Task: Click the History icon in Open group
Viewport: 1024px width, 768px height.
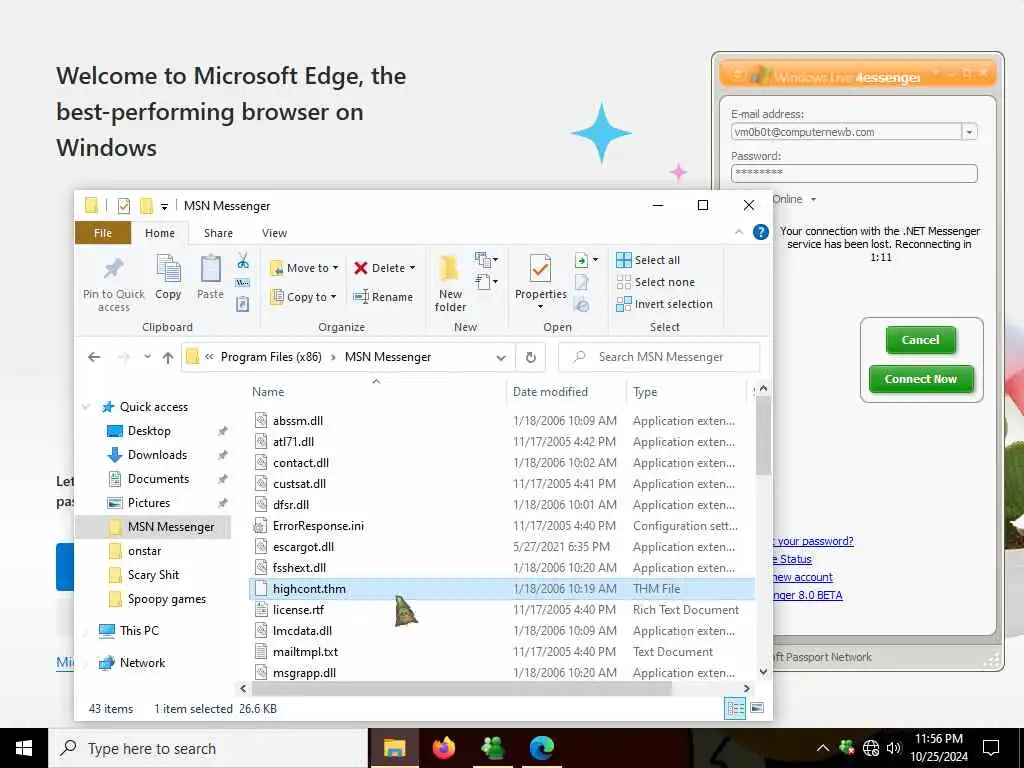Action: coord(581,304)
